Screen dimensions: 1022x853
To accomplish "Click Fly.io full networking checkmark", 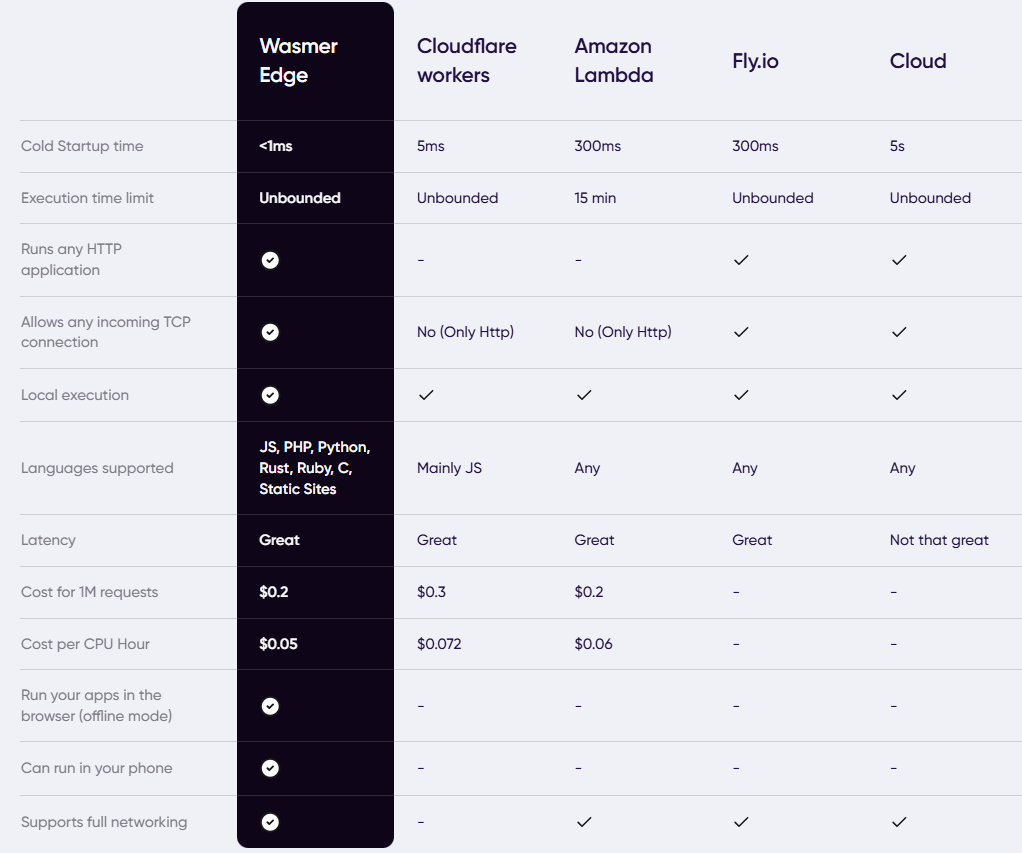I will tap(741, 822).
